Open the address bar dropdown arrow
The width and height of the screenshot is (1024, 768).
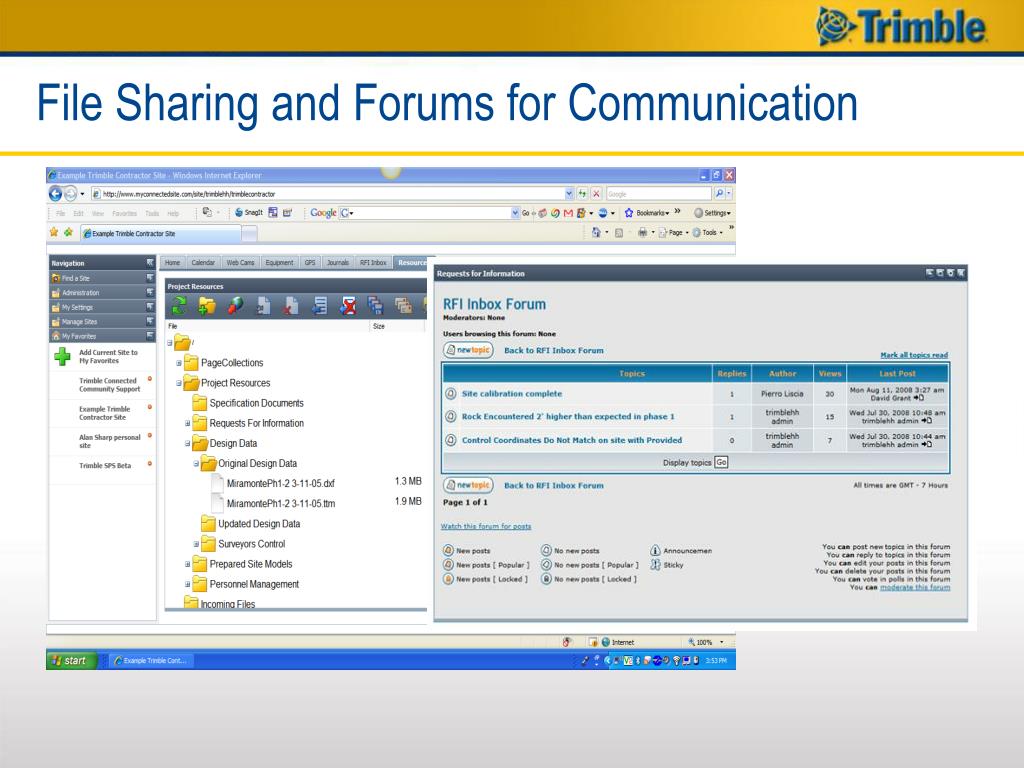(569, 193)
